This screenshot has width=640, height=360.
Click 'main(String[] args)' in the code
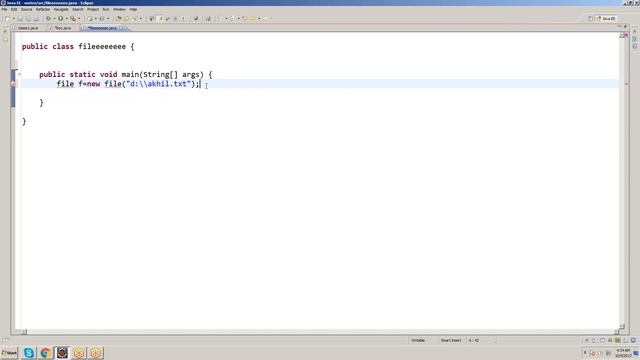click(x=162, y=74)
